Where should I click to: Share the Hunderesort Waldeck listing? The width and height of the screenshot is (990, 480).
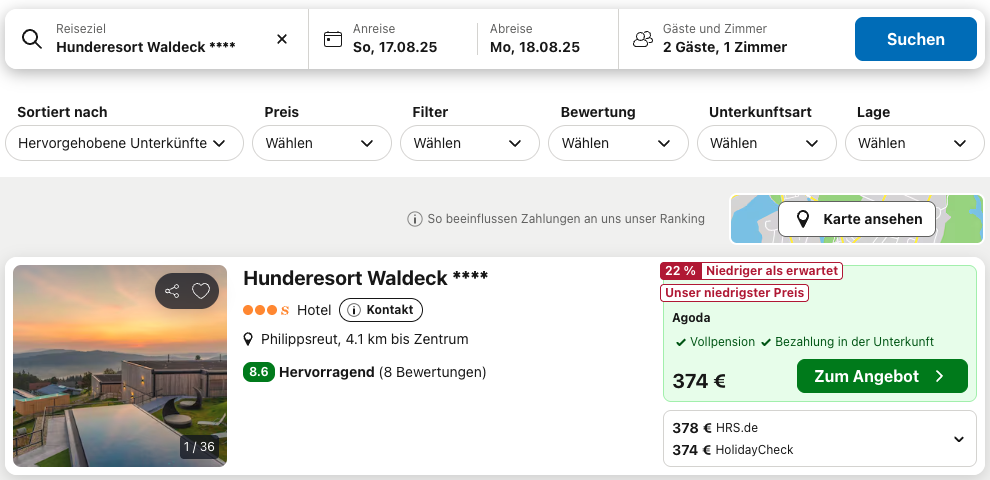pyautogui.click(x=172, y=291)
